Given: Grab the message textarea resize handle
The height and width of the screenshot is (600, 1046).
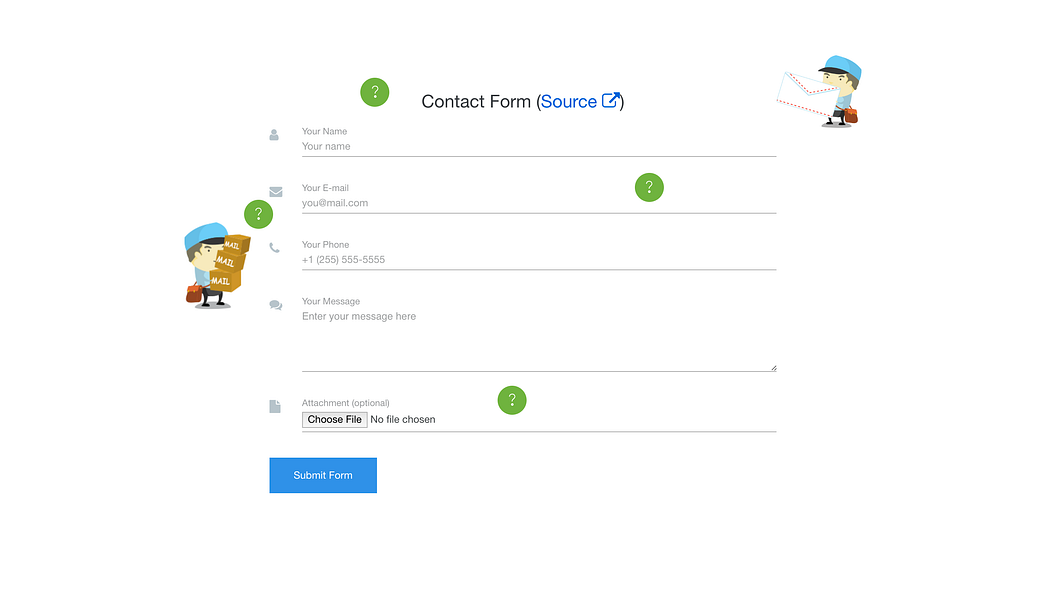Looking at the screenshot, I should (x=773, y=368).
